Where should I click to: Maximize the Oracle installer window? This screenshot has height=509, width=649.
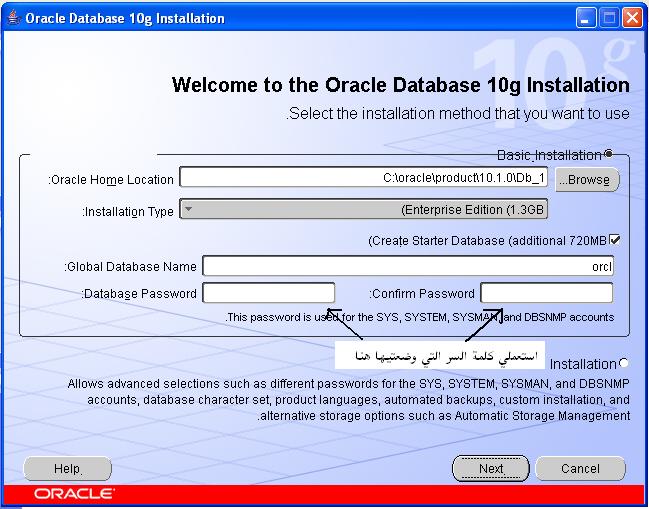coord(610,18)
